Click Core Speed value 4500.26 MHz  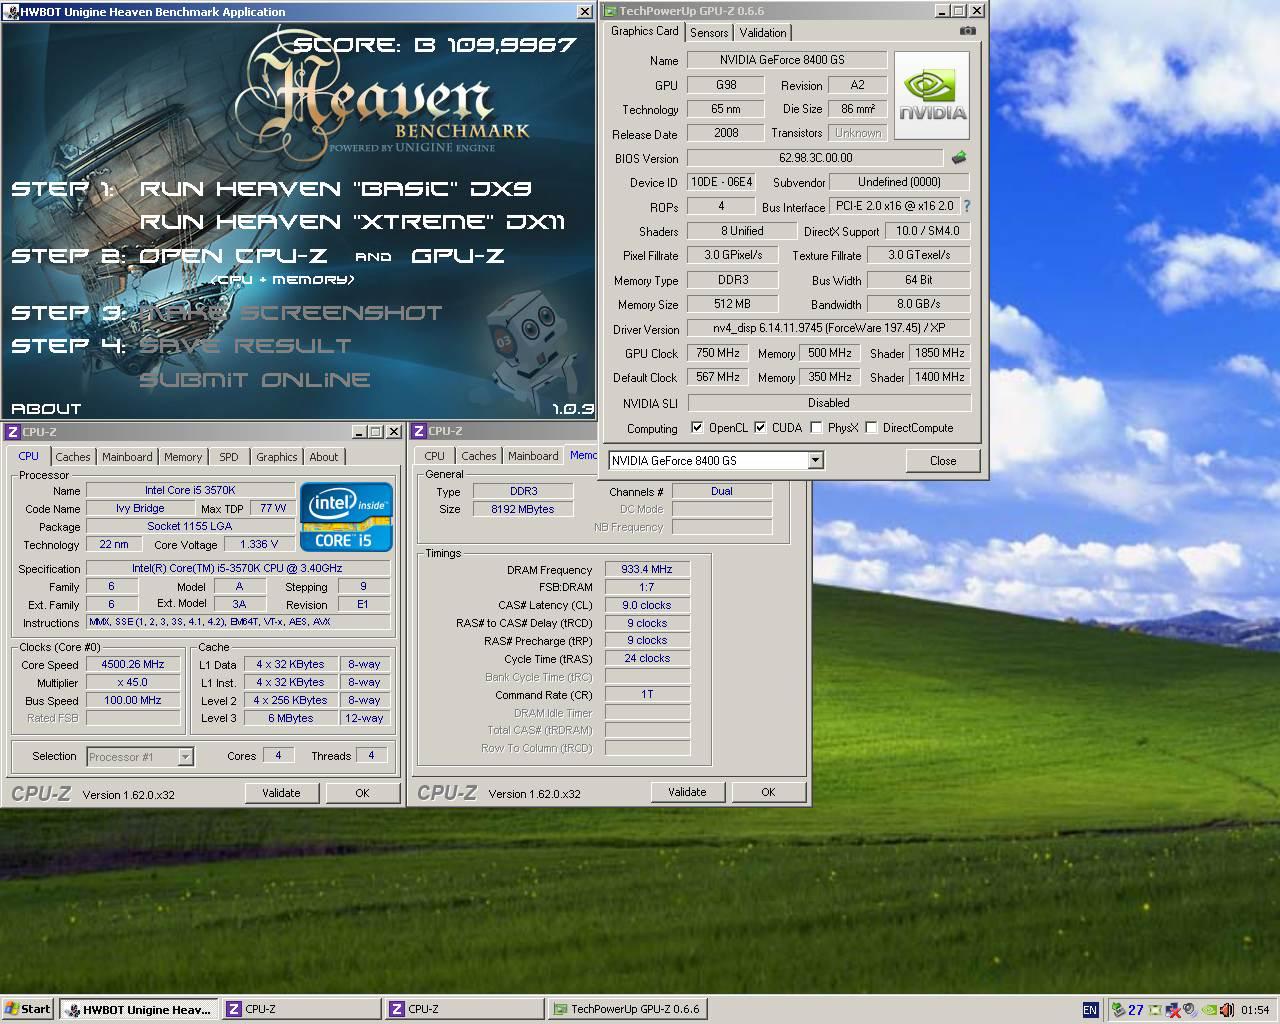pyautogui.click(x=133, y=664)
